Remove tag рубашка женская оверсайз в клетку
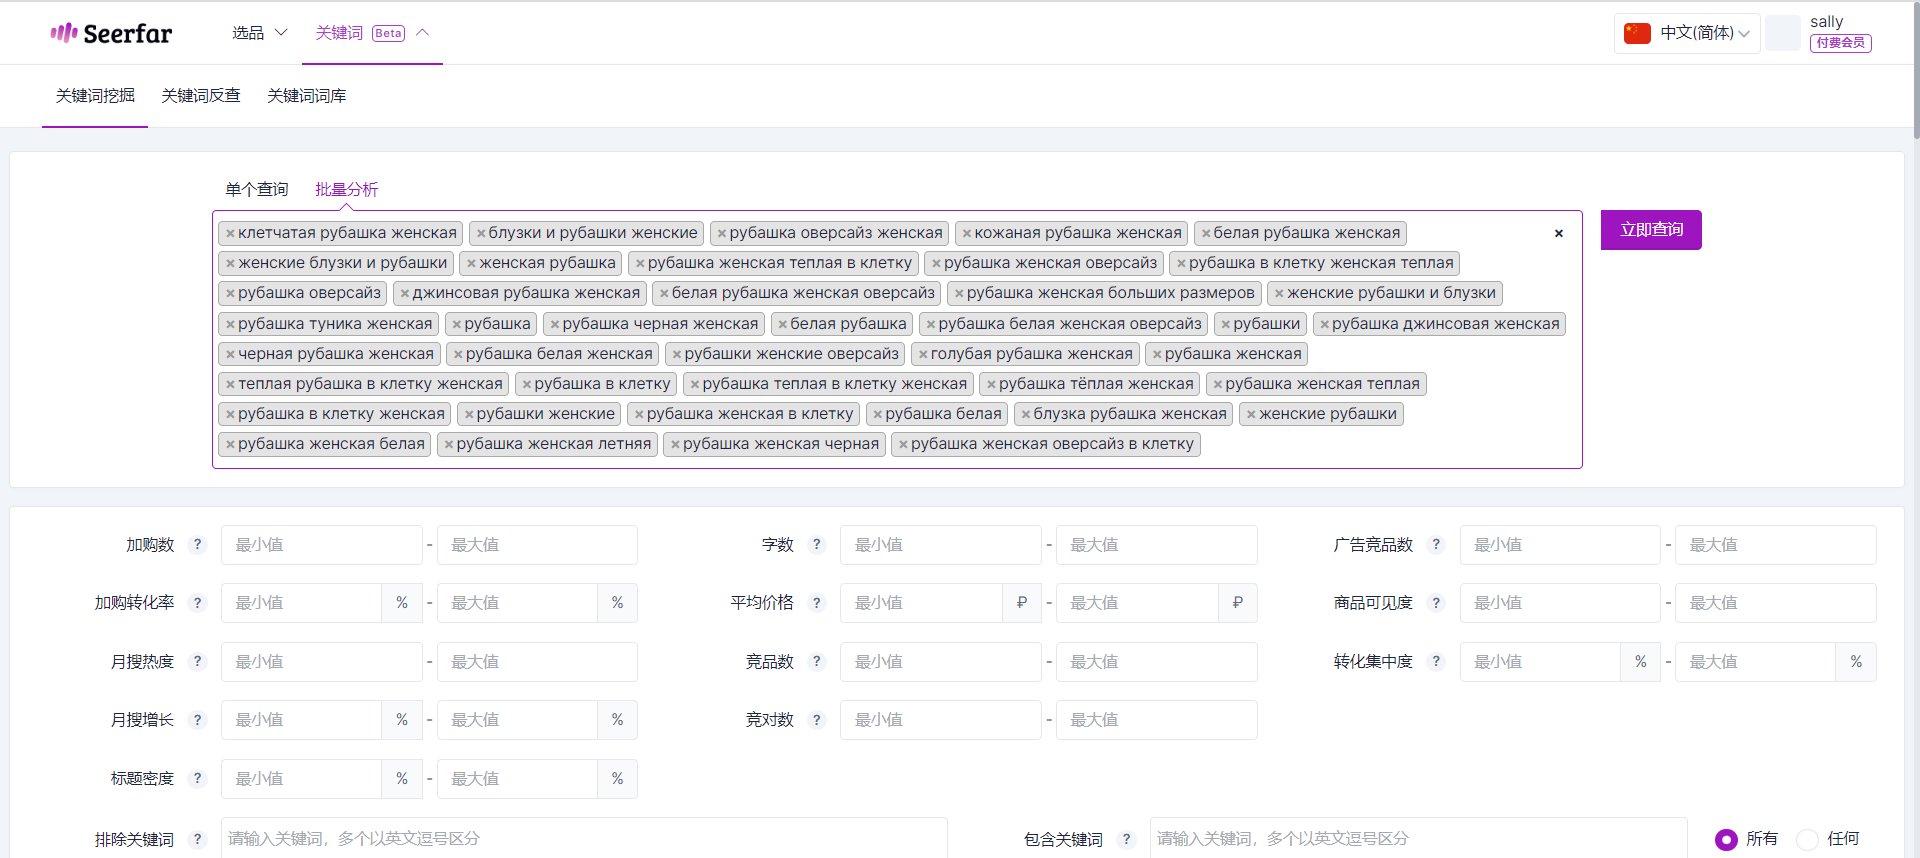This screenshot has height=858, width=1920. [903, 444]
